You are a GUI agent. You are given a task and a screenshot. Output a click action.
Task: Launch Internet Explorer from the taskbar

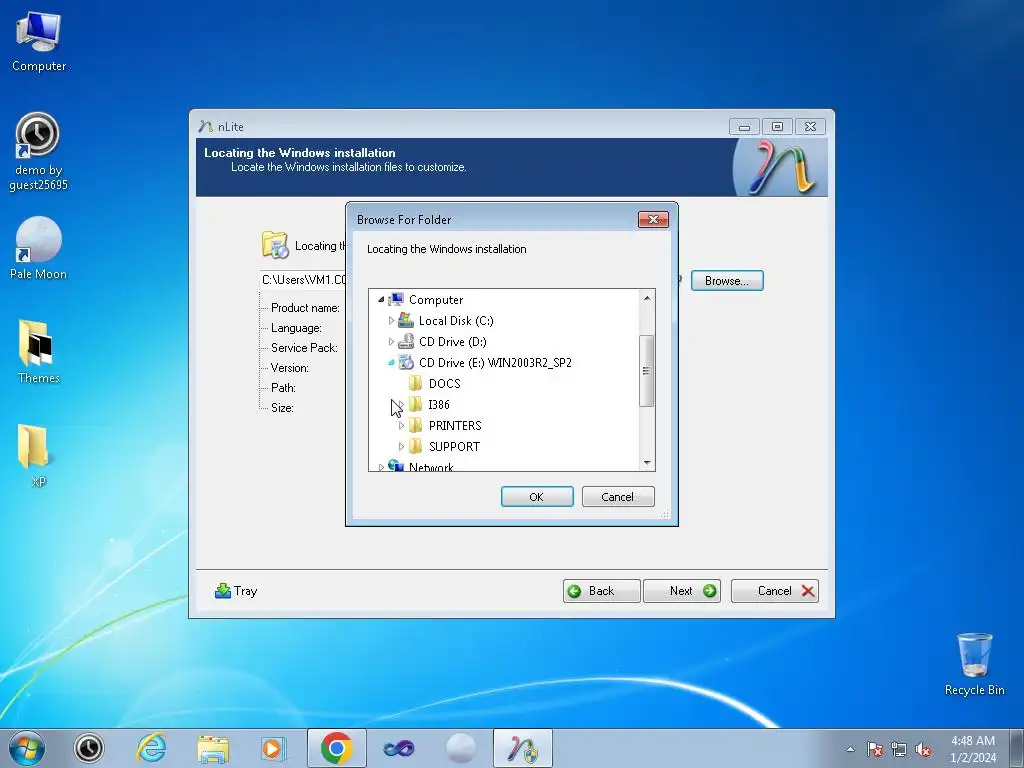coord(151,748)
